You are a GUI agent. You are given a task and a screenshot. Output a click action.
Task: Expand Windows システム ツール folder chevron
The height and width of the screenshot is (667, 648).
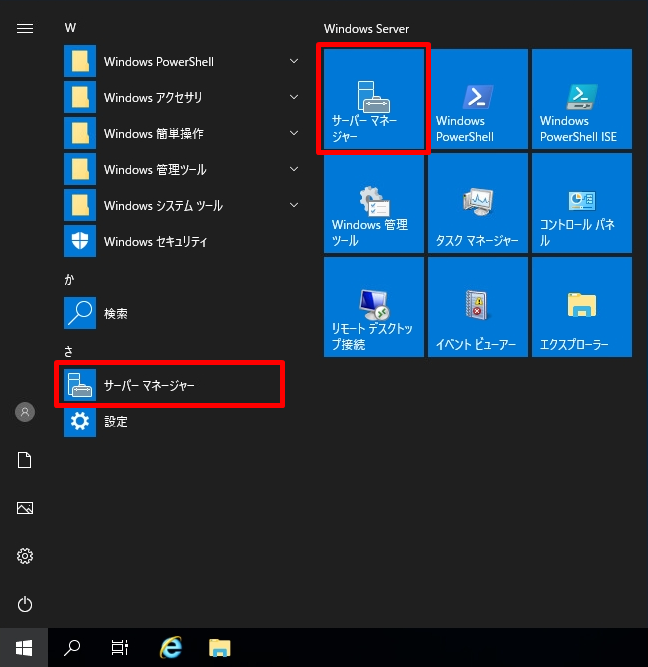click(294, 205)
